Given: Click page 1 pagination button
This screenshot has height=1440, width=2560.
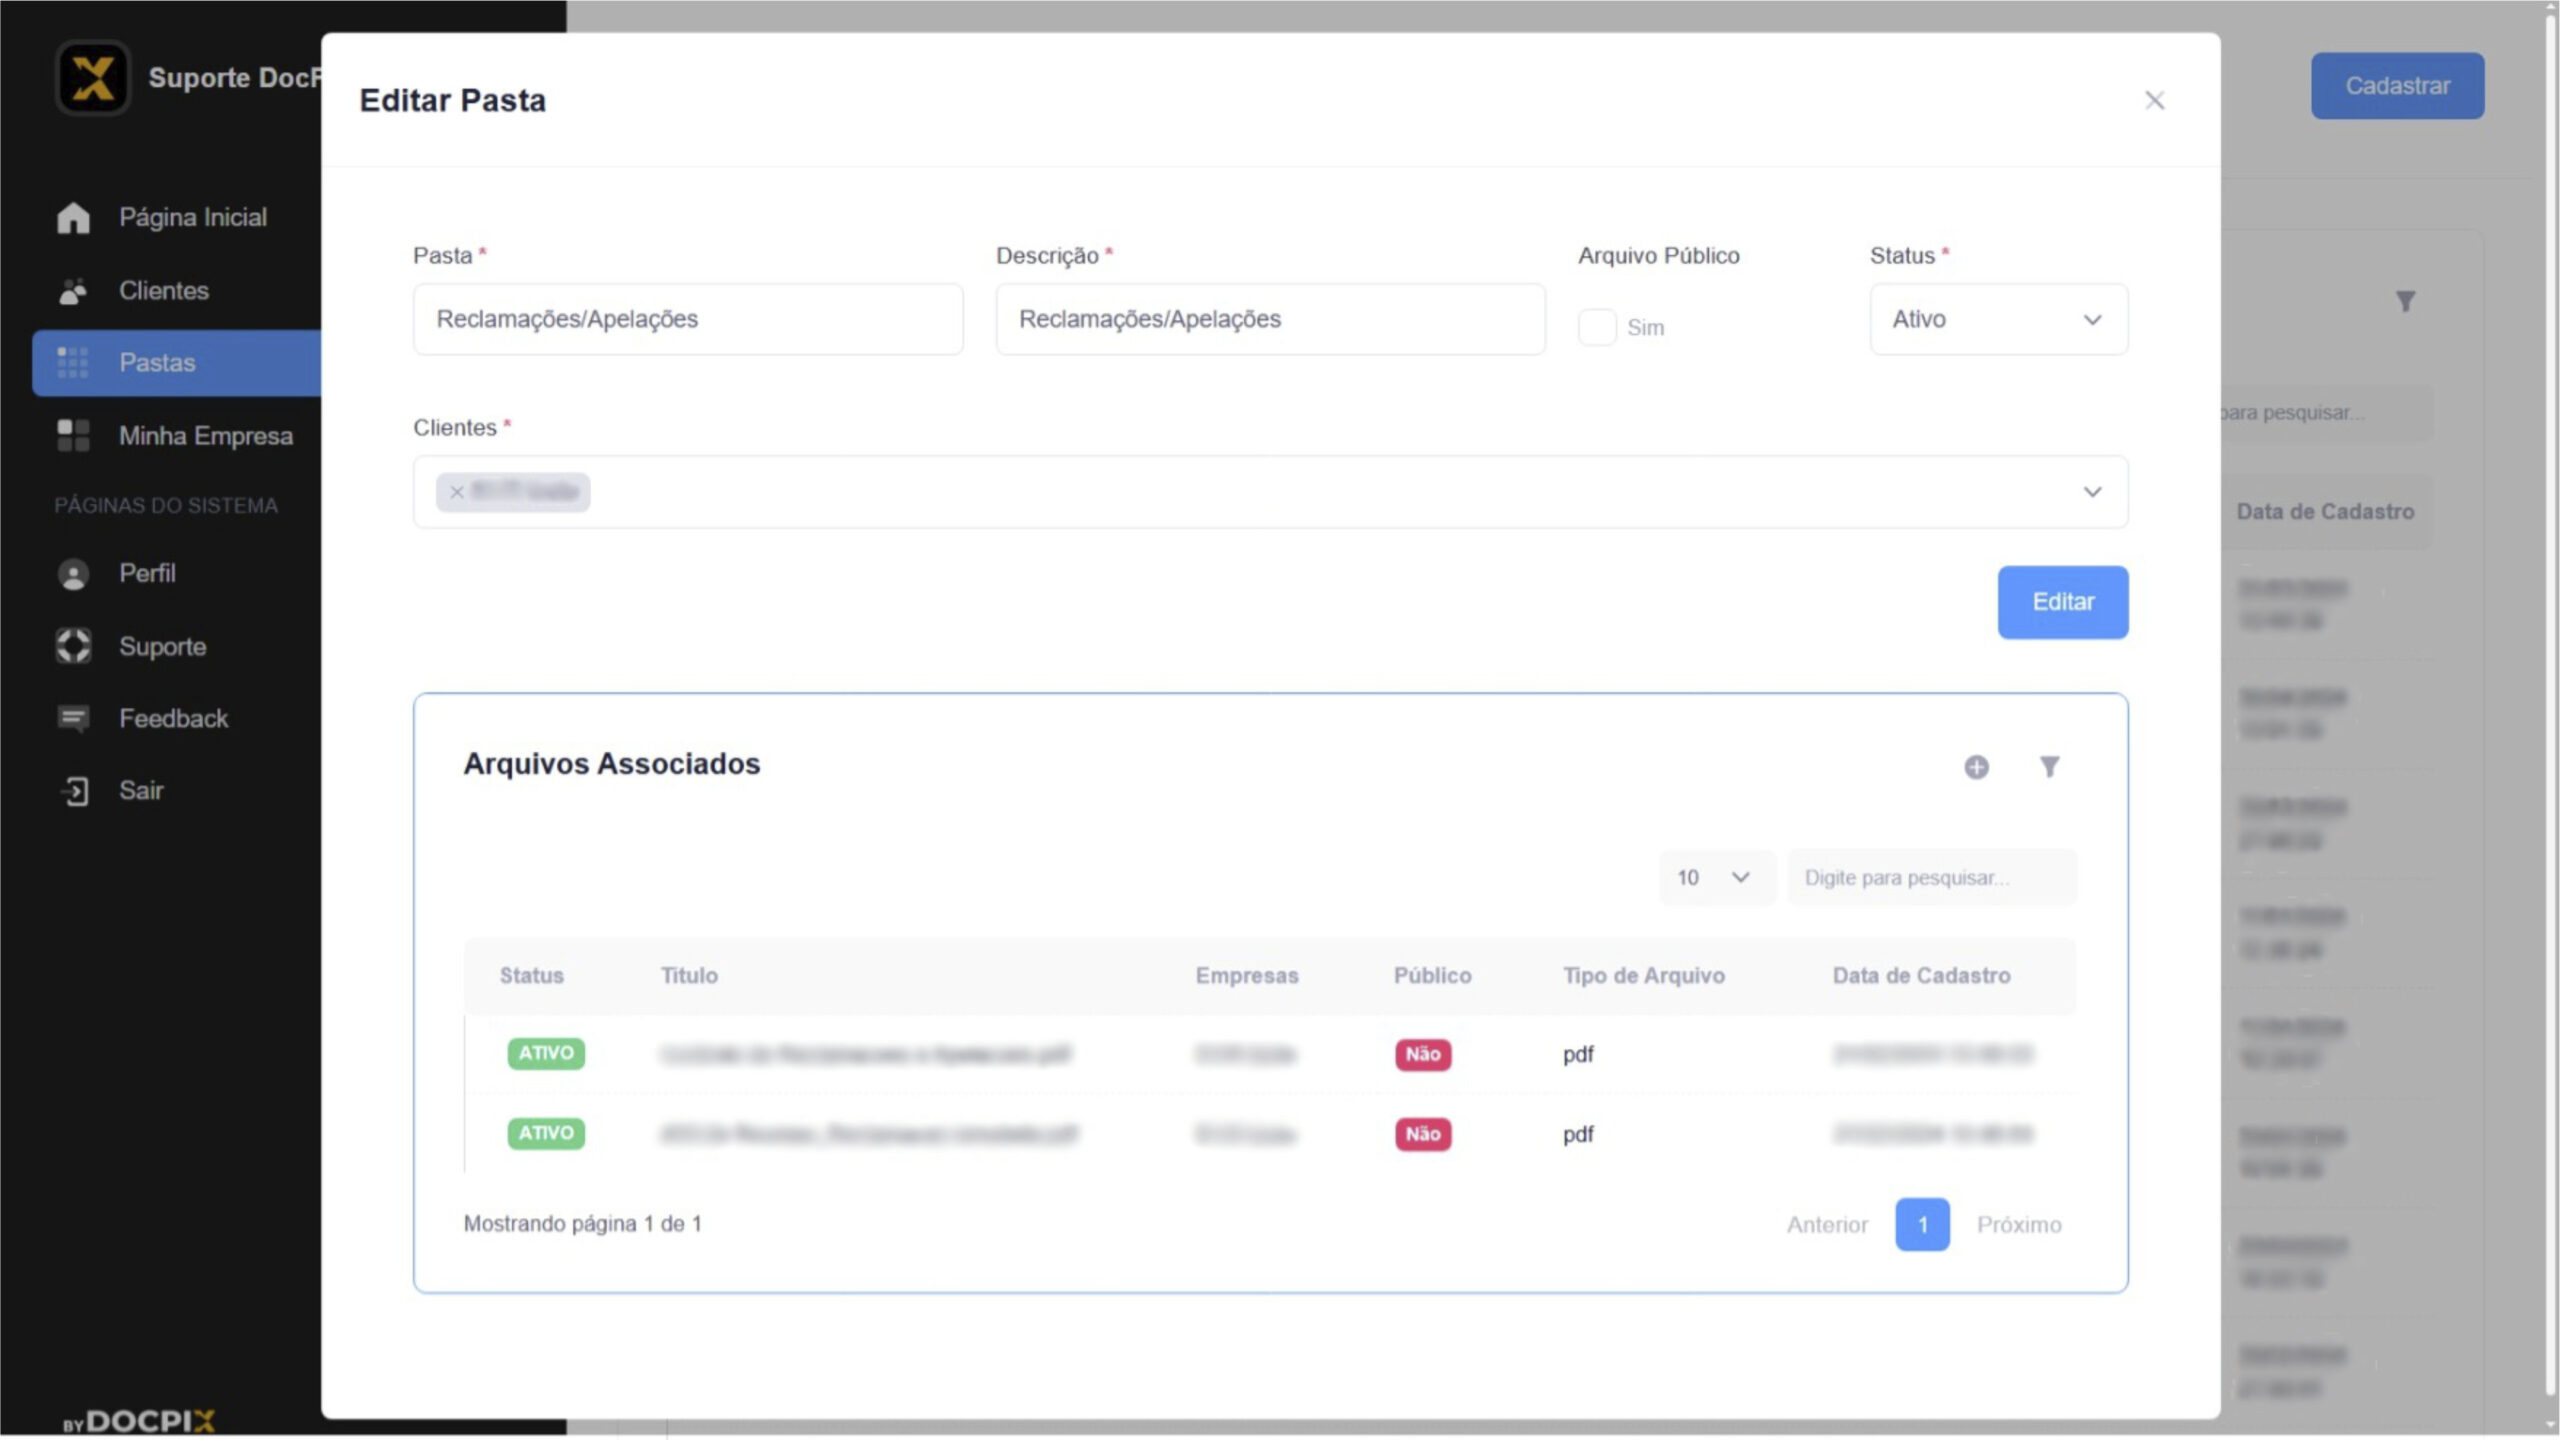Looking at the screenshot, I should pyautogui.click(x=1921, y=1224).
